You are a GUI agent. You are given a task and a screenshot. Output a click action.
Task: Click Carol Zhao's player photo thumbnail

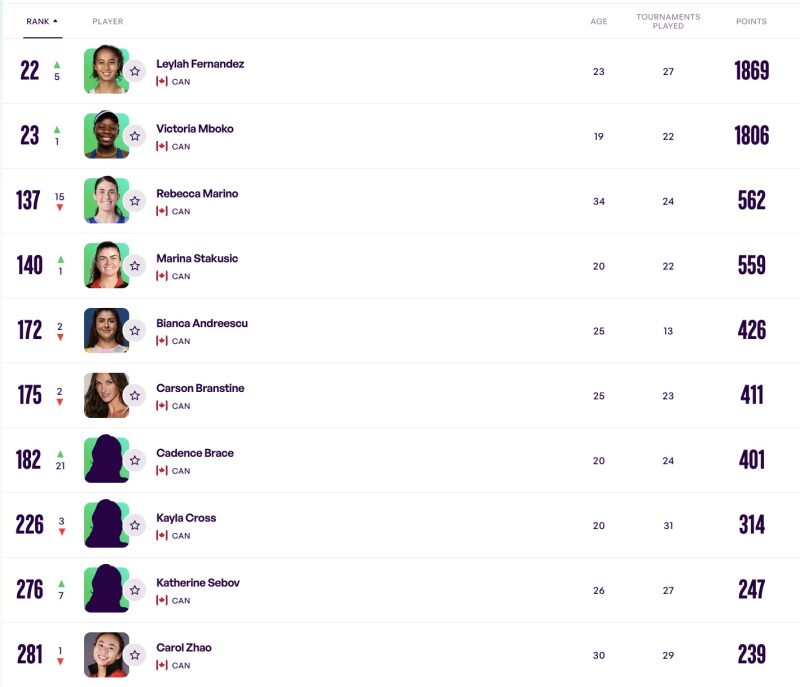[105, 655]
